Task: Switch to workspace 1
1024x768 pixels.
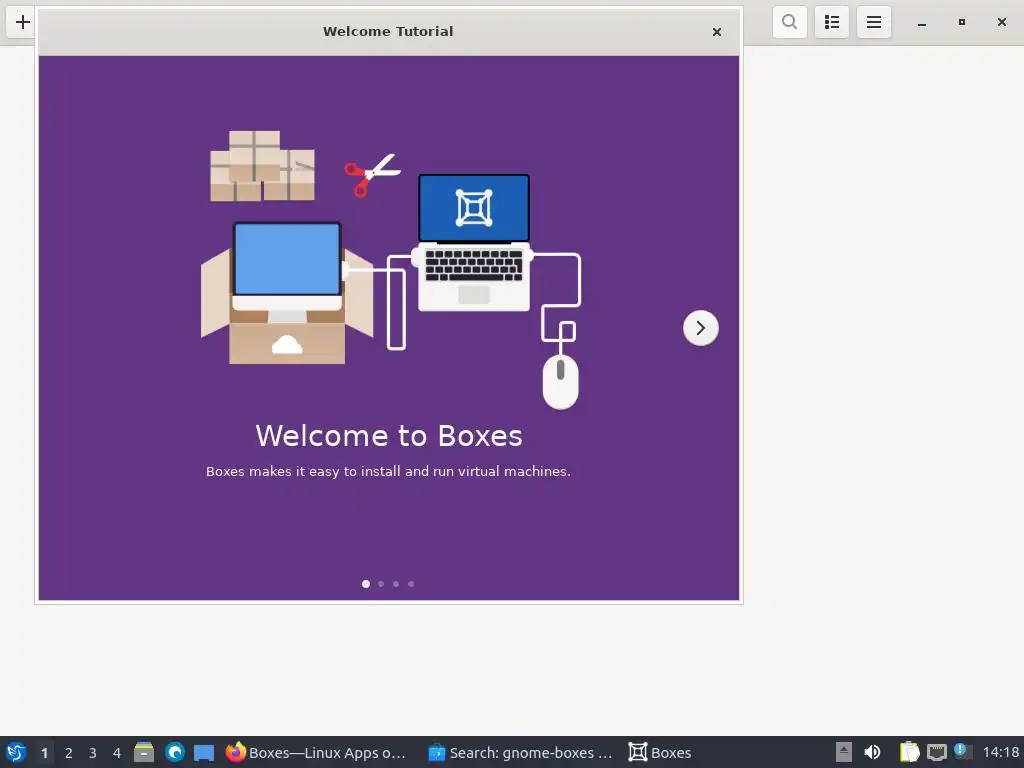Action: coord(44,753)
